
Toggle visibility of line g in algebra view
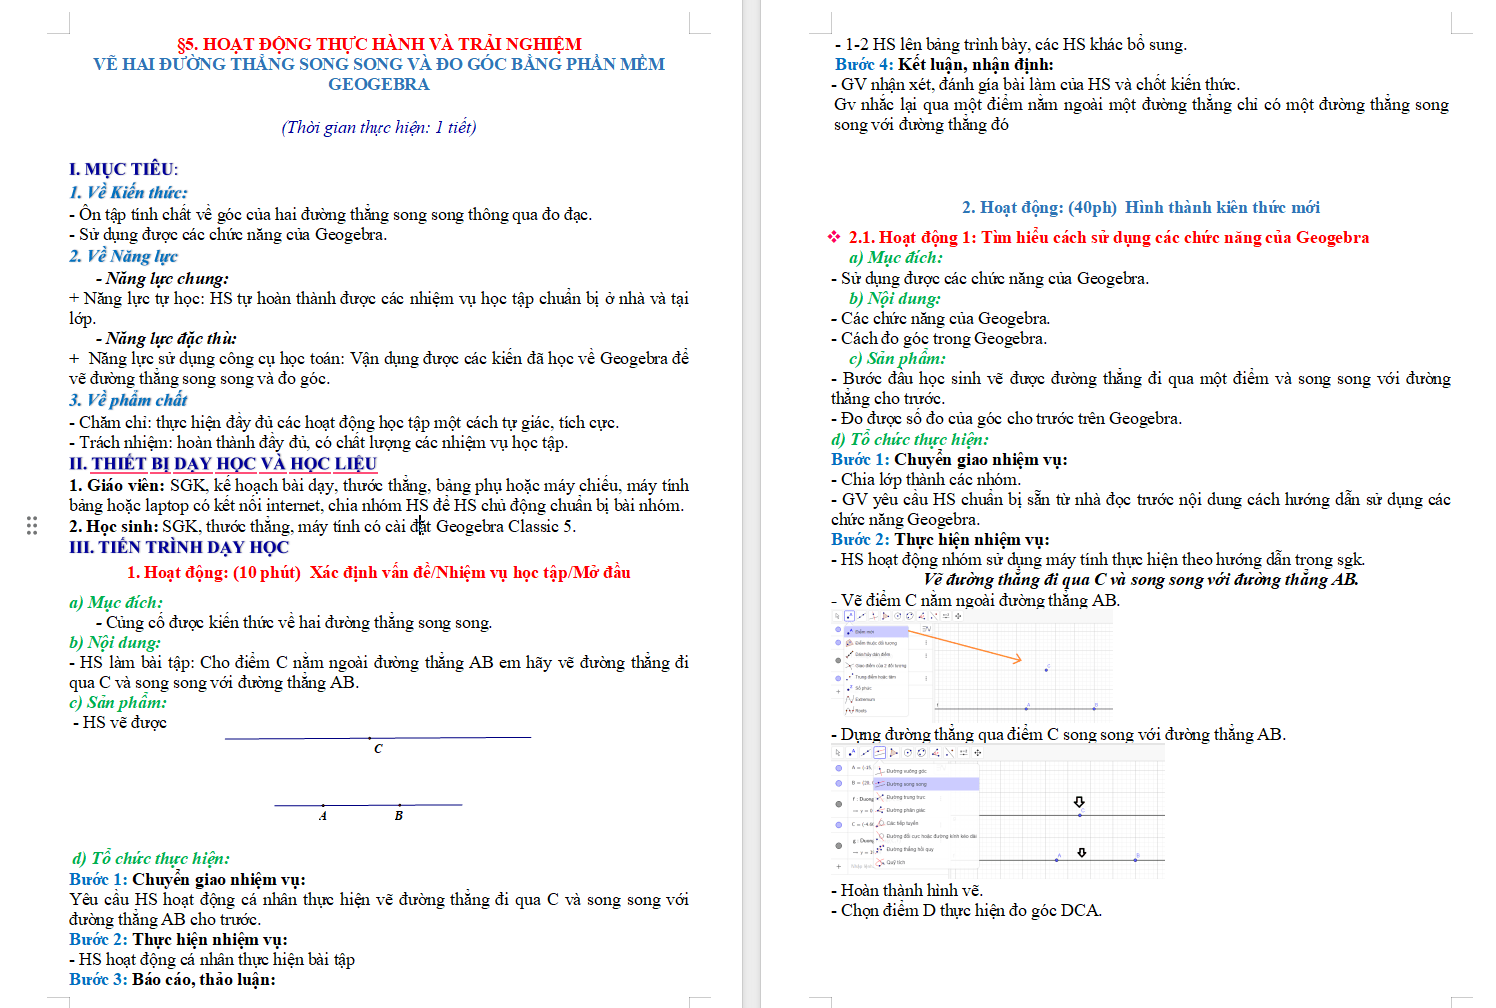pos(838,845)
